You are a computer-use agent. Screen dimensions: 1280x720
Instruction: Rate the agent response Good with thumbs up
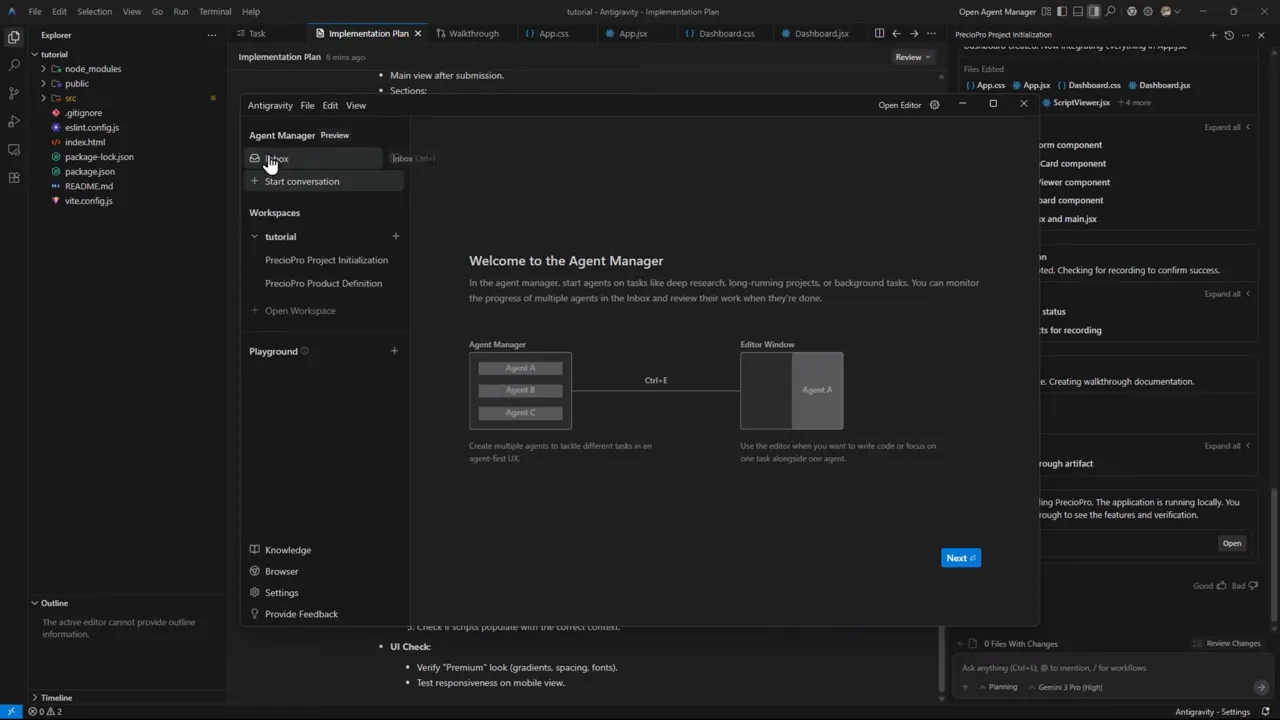coord(1222,586)
